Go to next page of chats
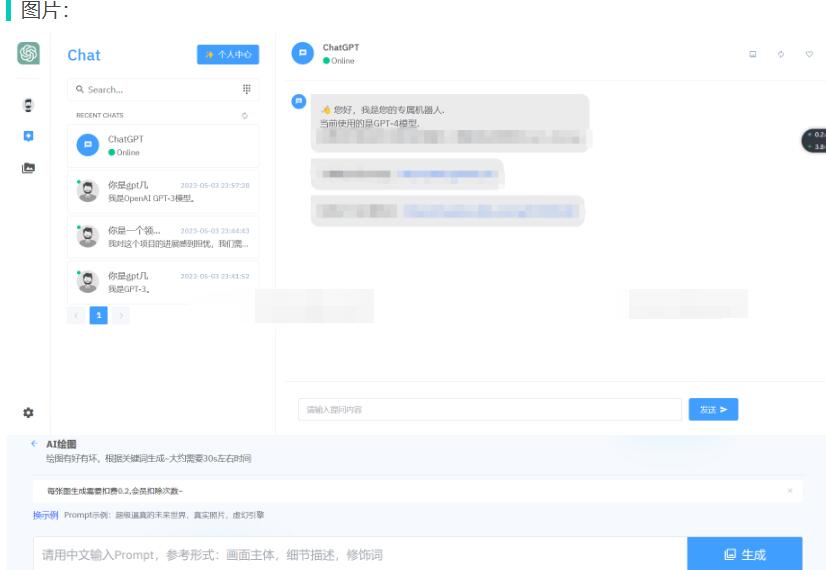 coord(121,316)
